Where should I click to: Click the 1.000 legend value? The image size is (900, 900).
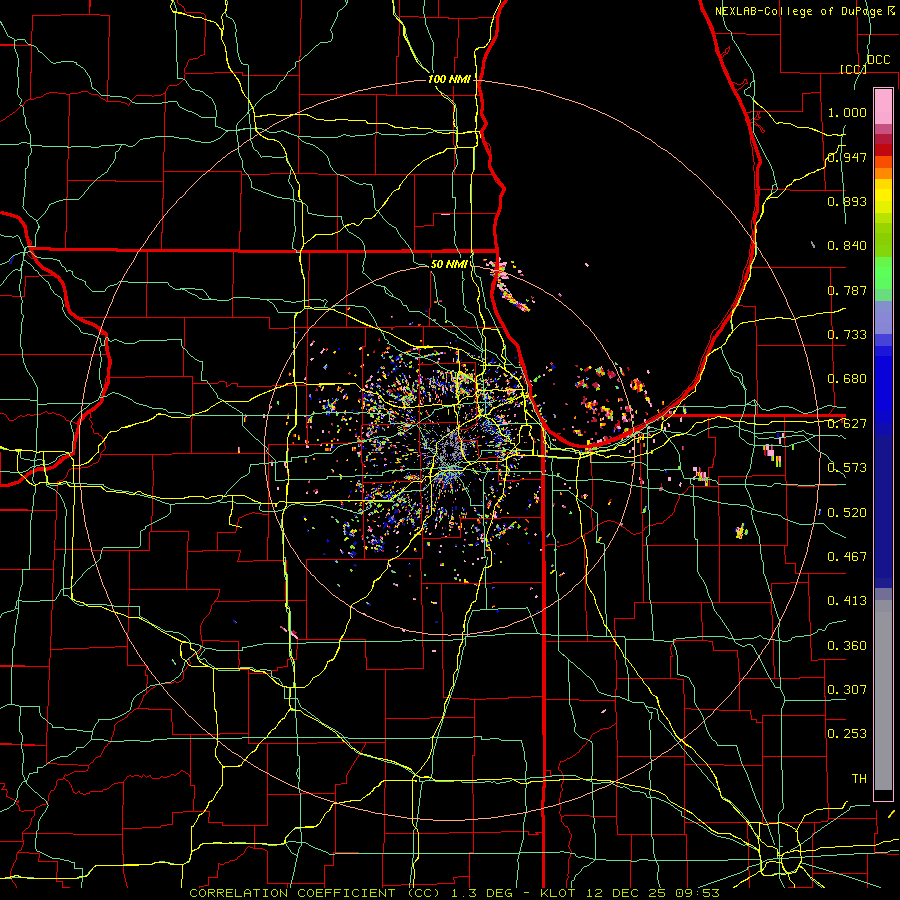tap(847, 112)
